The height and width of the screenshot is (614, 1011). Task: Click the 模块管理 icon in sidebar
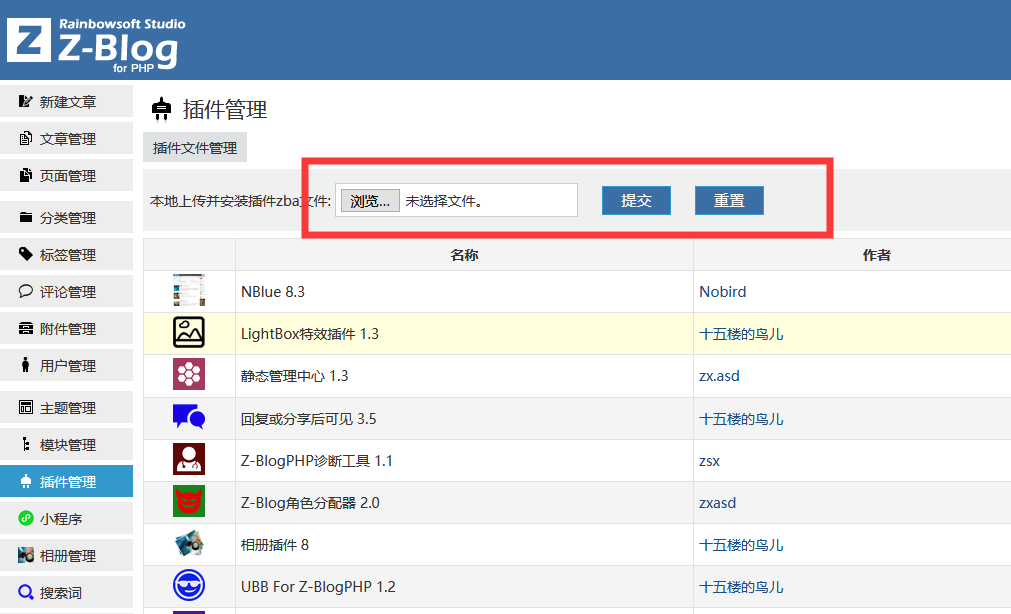click(25, 444)
